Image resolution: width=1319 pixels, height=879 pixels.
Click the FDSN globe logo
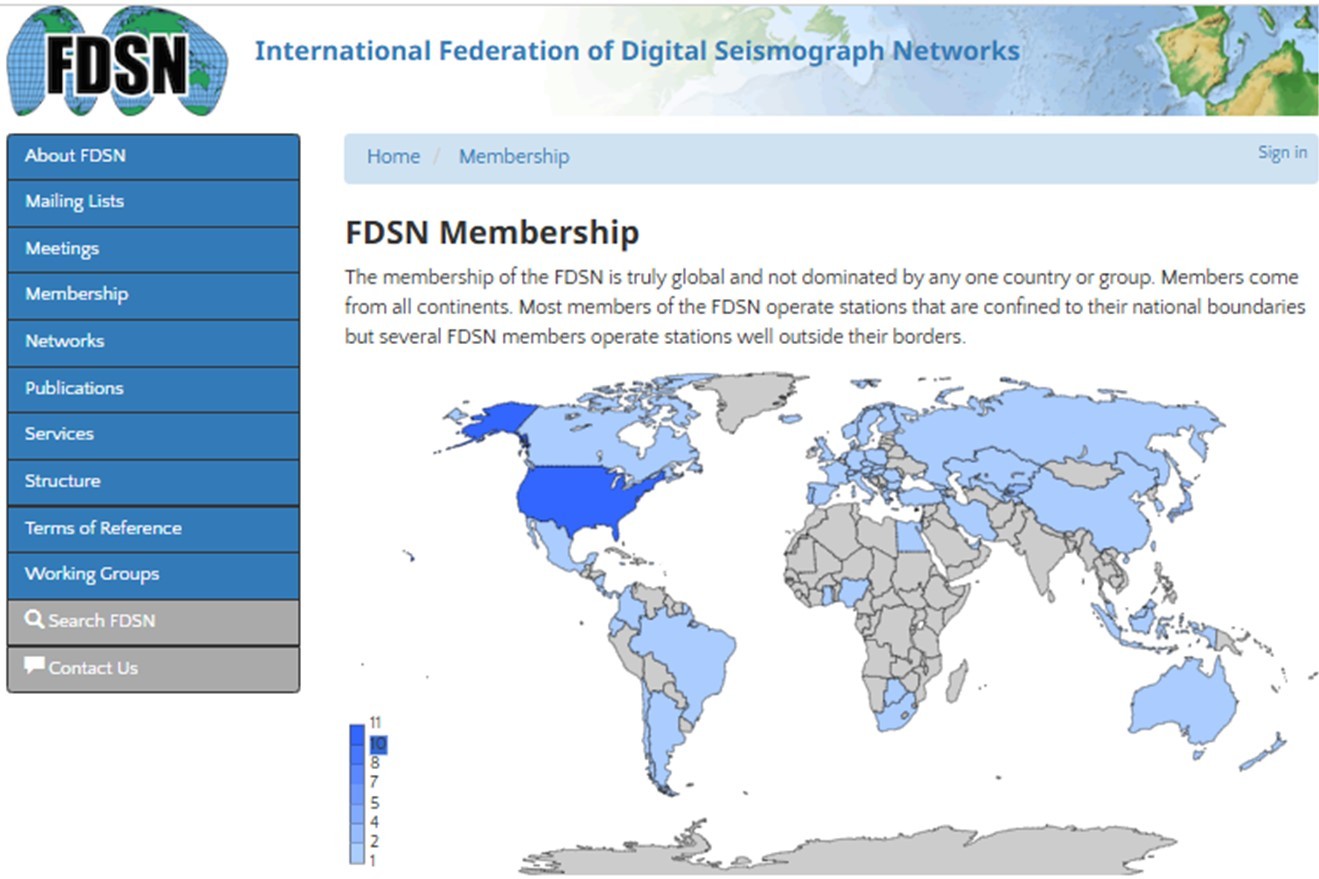(117, 62)
